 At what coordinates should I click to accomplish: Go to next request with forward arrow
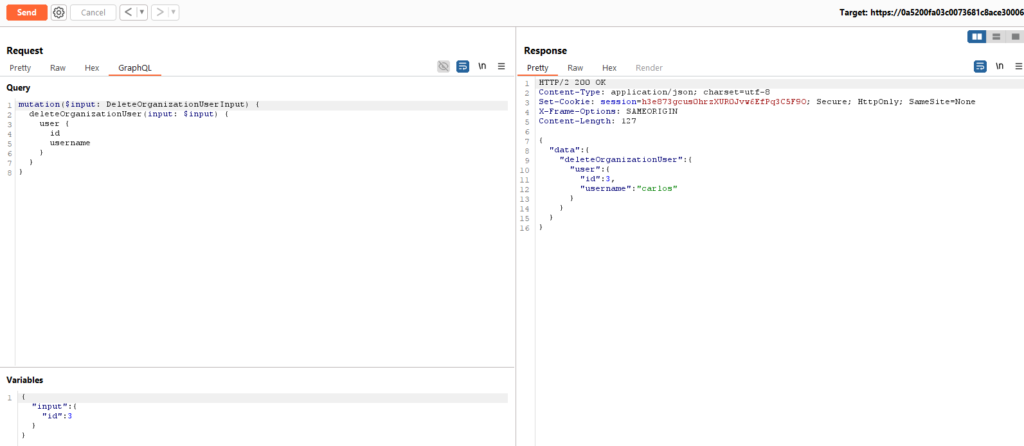159,12
